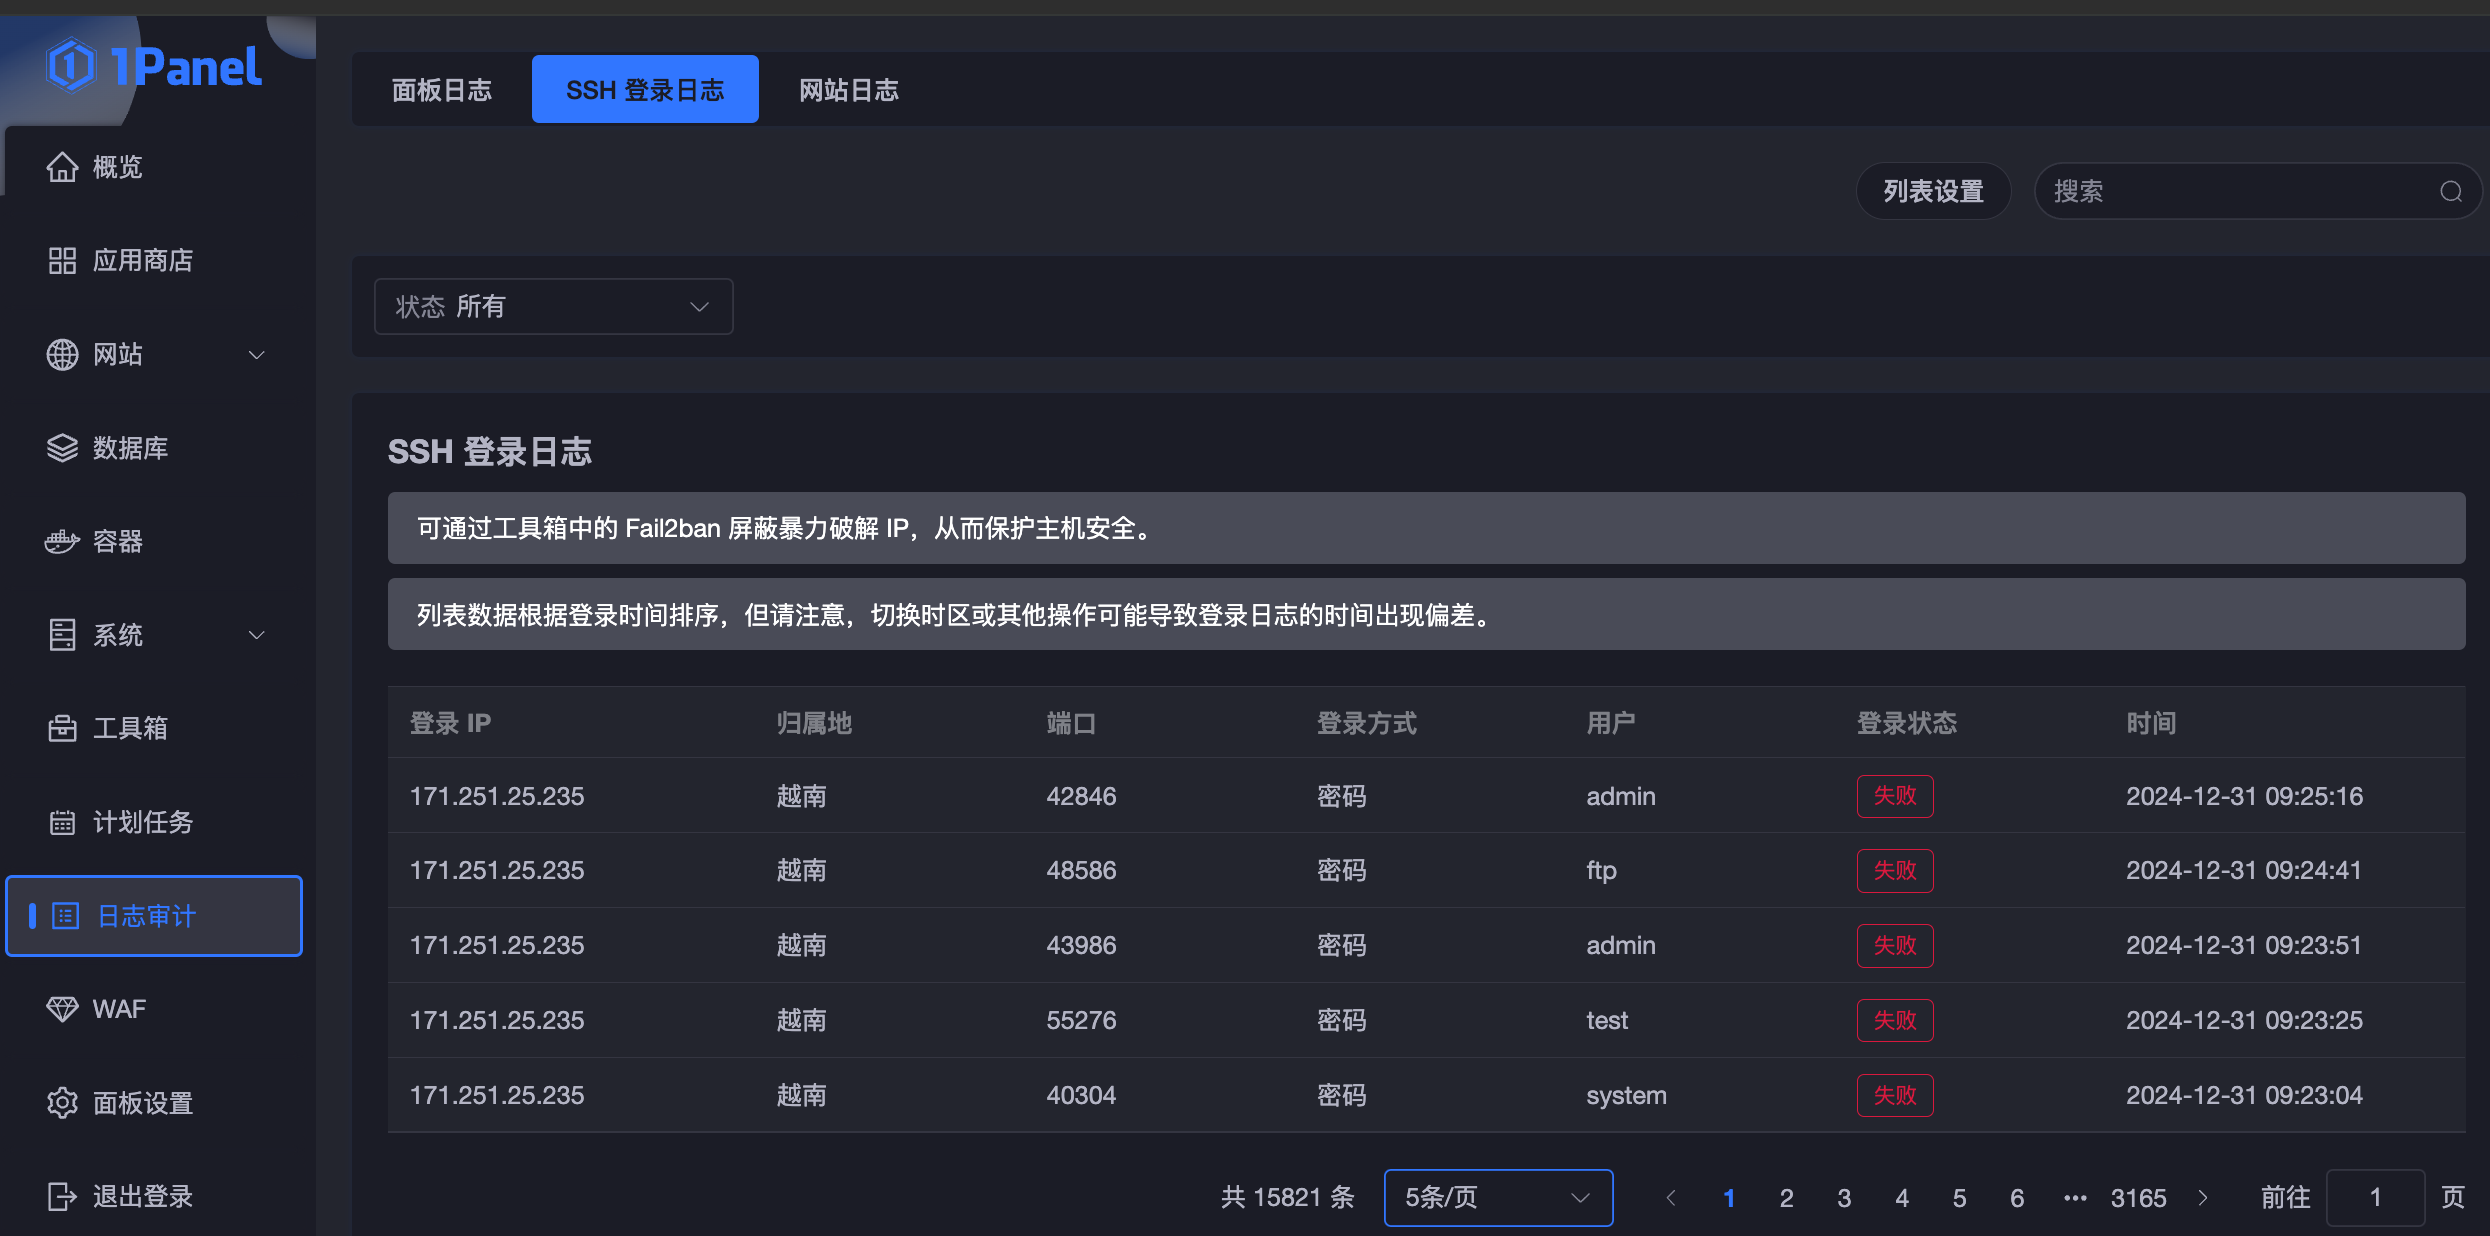Screen dimensions: 2490x1236
Task: Click the Panel Settings gear icon
Action: 62,1103
